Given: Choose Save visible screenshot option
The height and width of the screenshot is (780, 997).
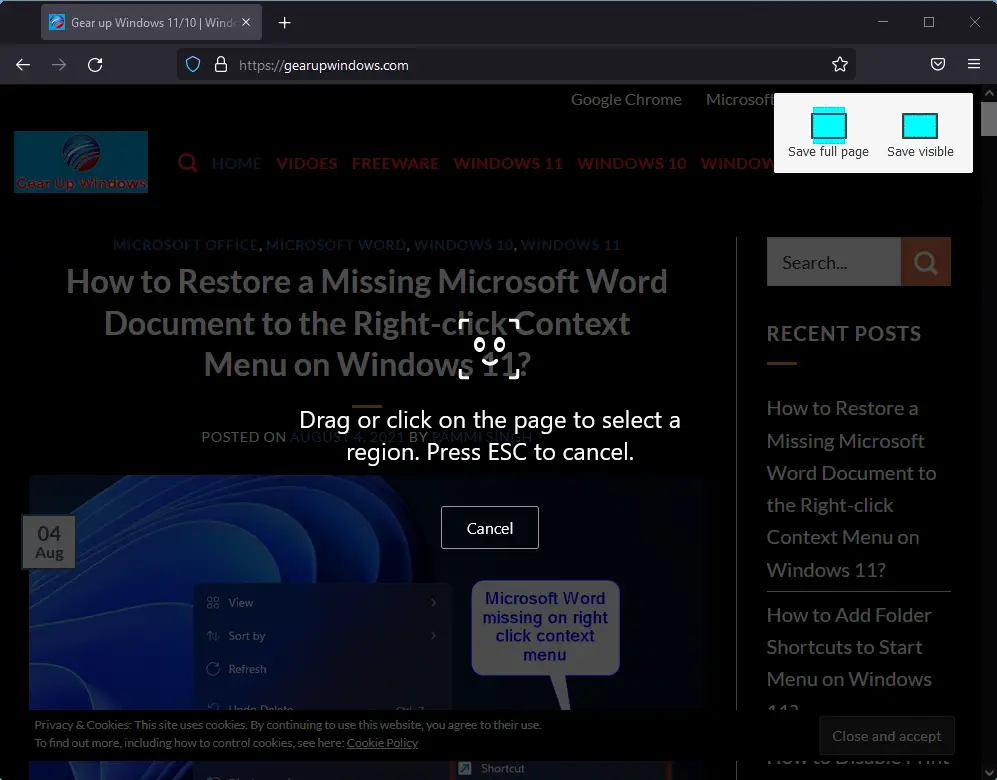Looking at the screenshot, I should [x=920, y=135].
